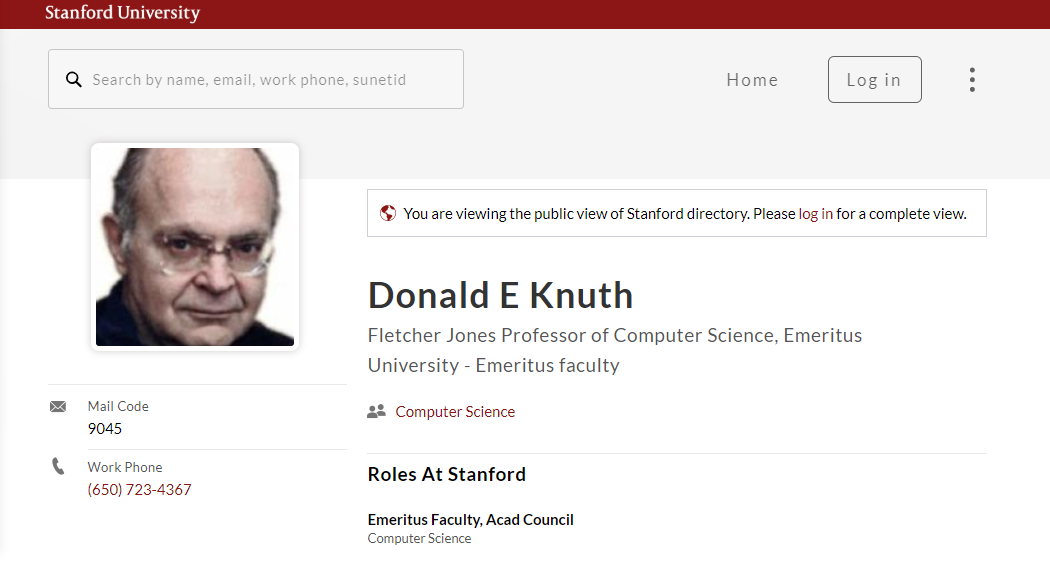Click the search magnifier icon

[74, 80]
